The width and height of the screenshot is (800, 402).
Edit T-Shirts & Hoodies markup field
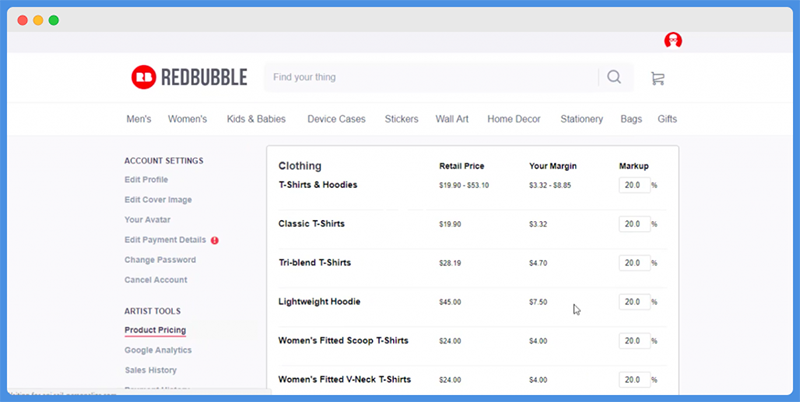coord(635,185)
